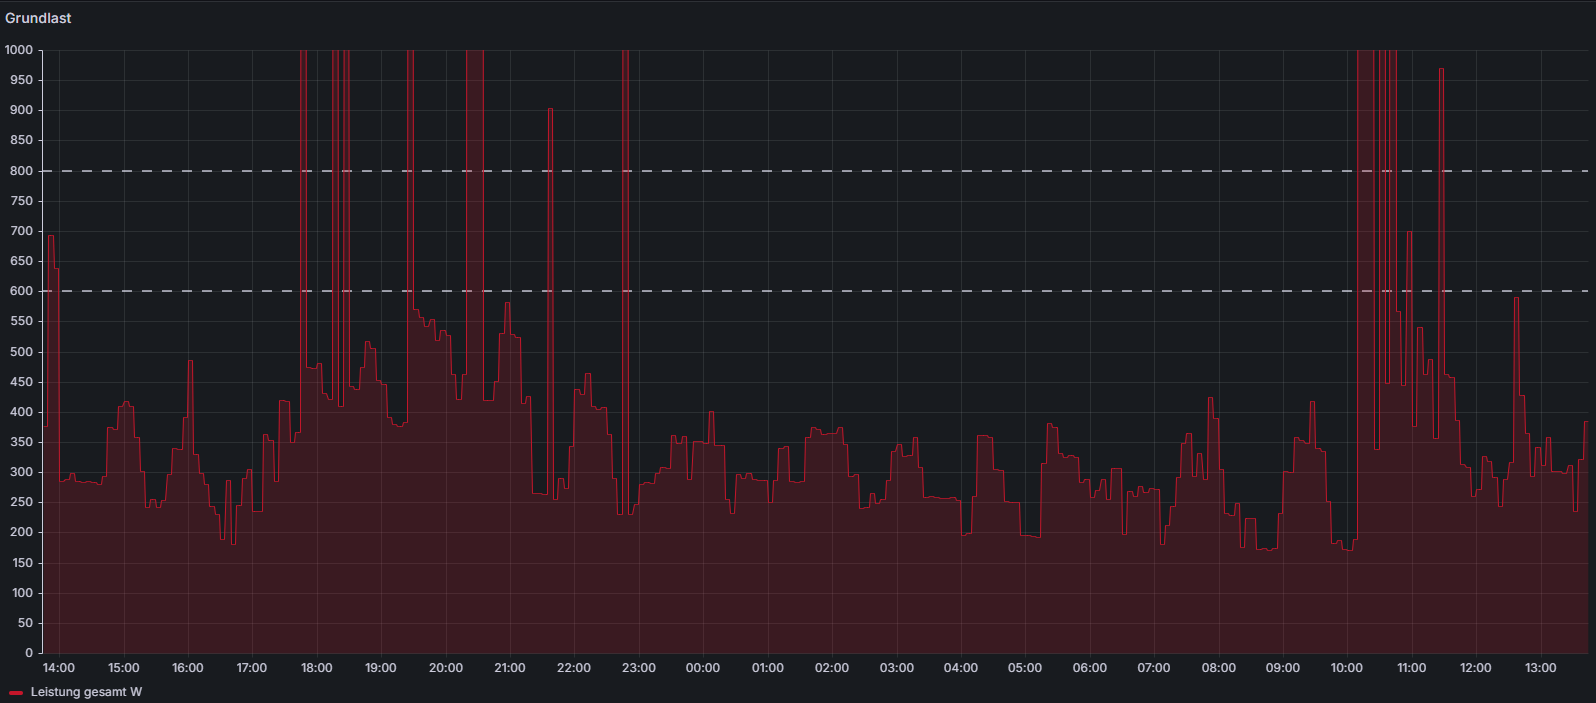Viewport: 1596px width, 703px height.
Task: Select the 11:00 time axis label
Action: 1412,668
